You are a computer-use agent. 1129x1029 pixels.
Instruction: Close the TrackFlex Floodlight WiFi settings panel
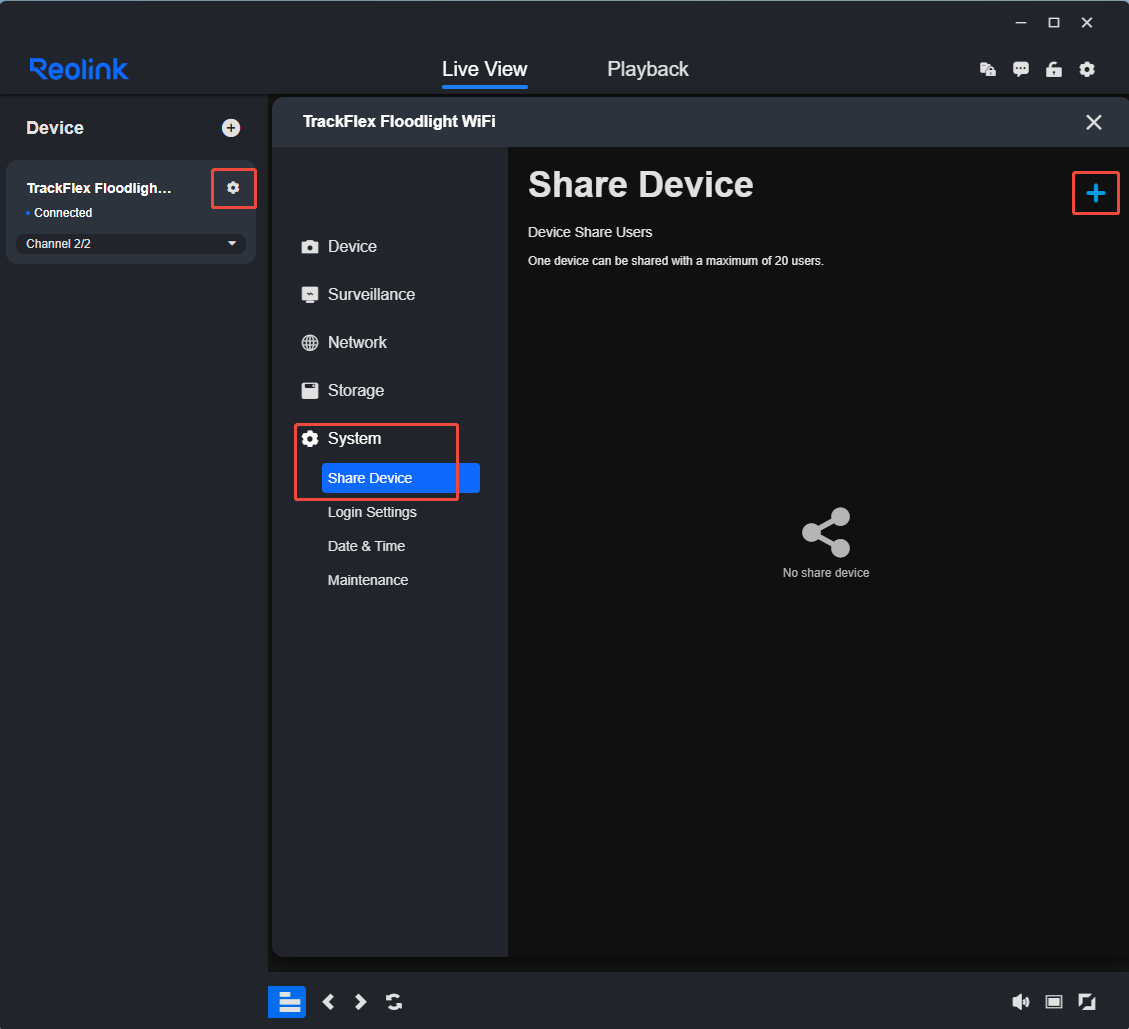point(1093,122)
